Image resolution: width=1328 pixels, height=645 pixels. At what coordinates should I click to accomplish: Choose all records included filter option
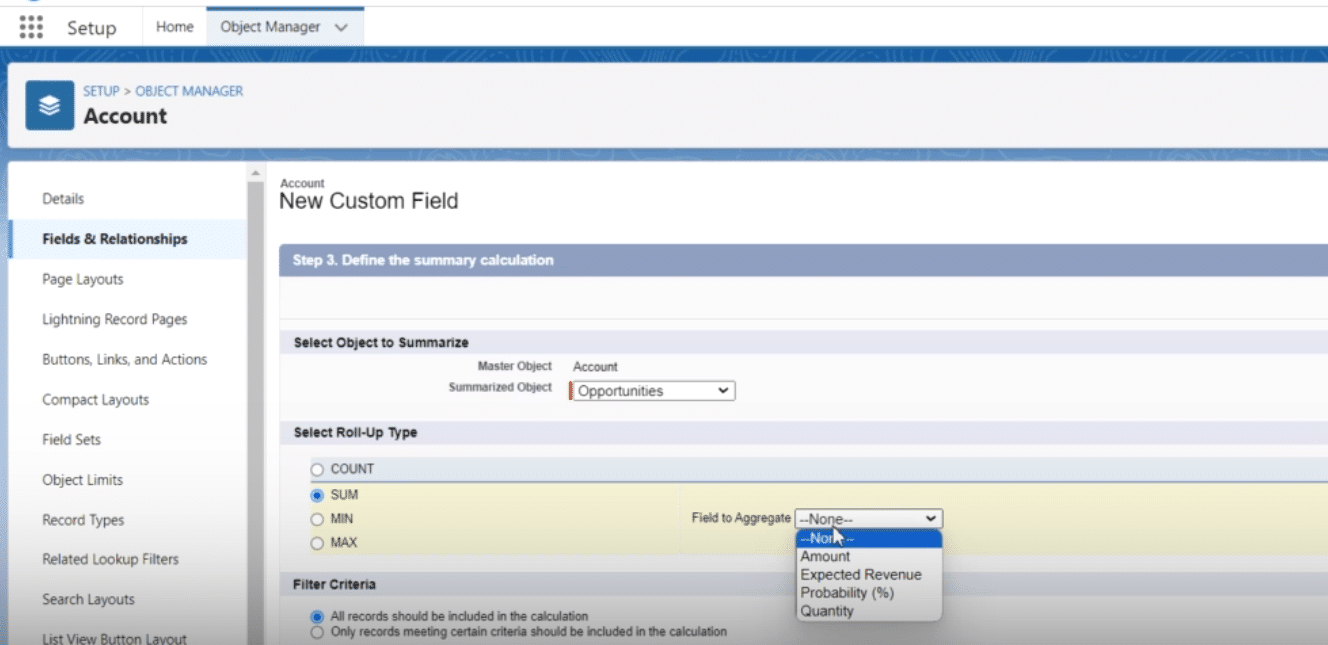(x=318, y=617)
